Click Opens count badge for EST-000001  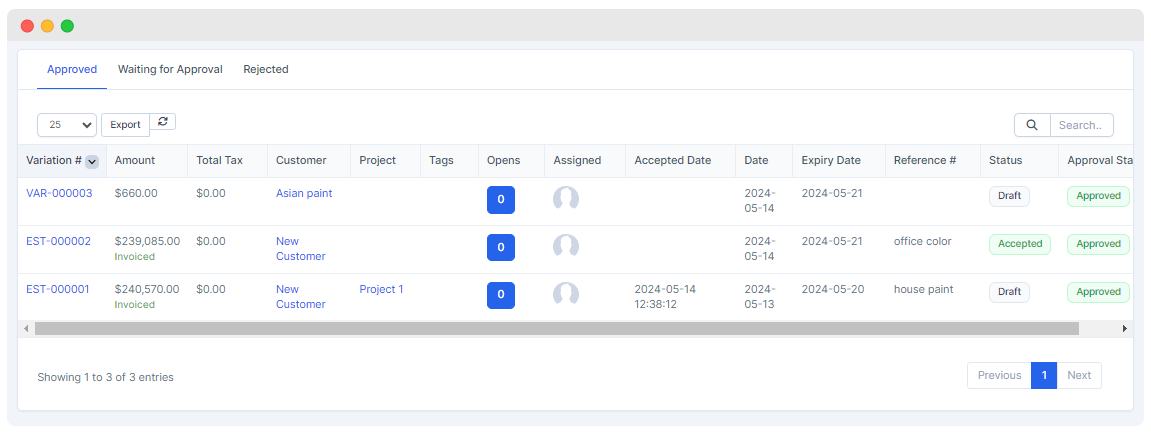[x=501, y=295]
